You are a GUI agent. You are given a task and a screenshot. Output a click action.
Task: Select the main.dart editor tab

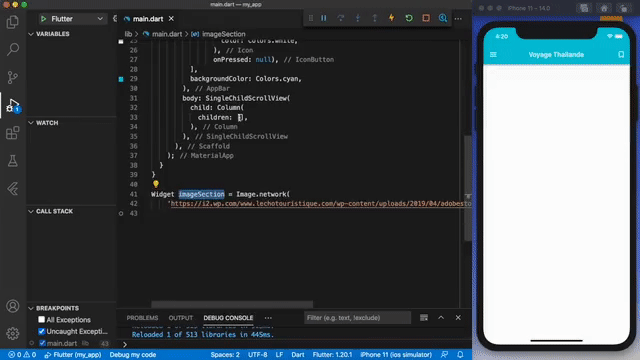coord(147,19)
